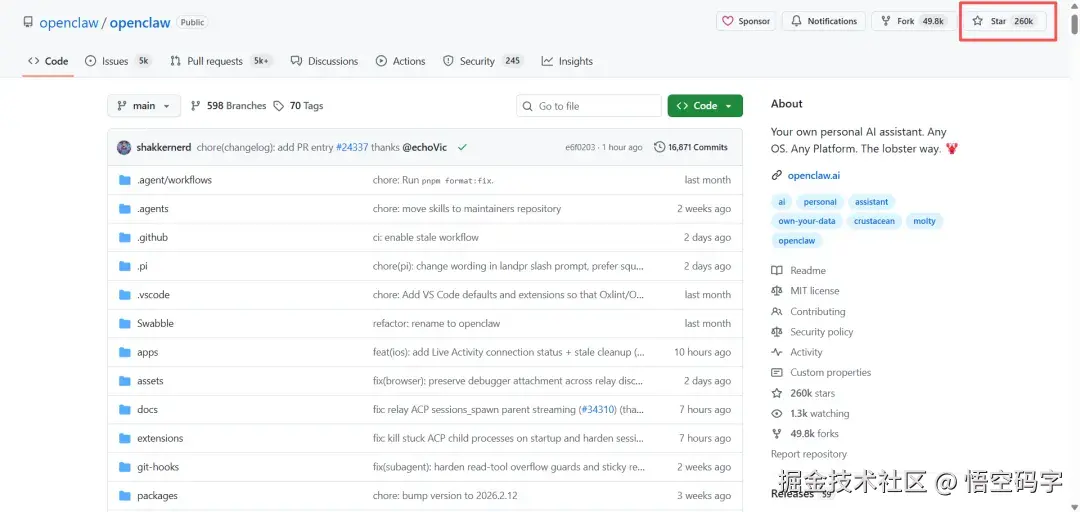Screen dimensions: 1080x512
Task: View 70 Tags link
Action: coord(298,106)
